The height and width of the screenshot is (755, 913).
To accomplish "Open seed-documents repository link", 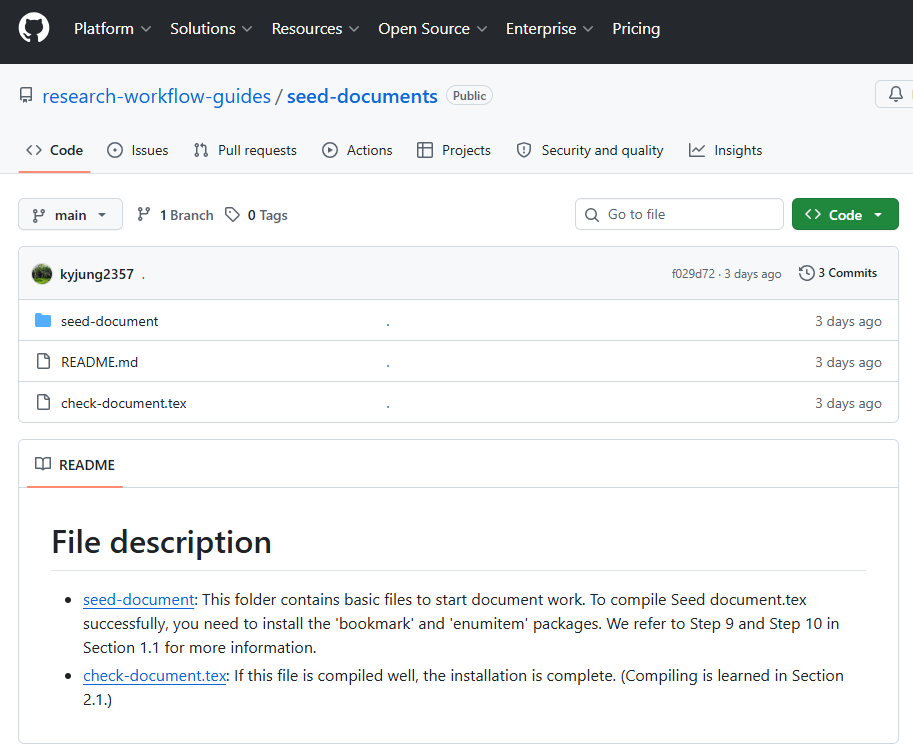I will pyautogui.click(x=362, y=96).
